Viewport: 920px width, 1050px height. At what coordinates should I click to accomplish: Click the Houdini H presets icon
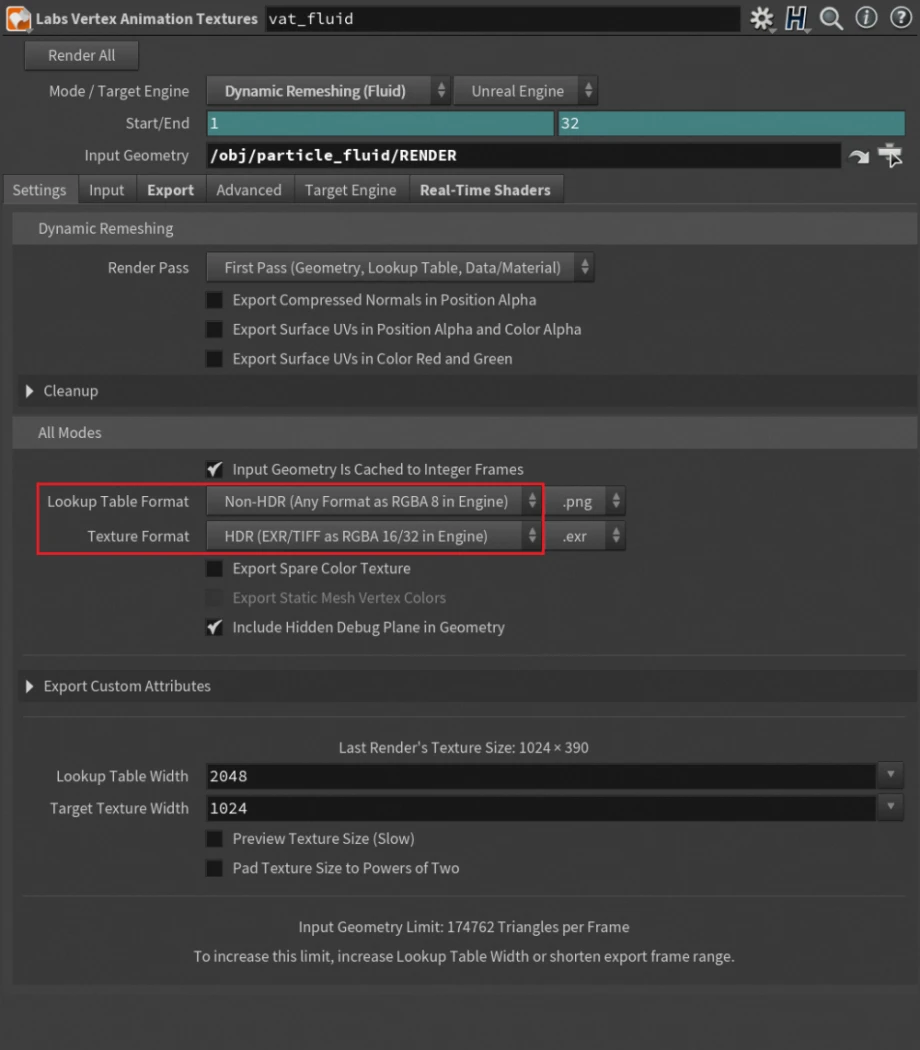click(x=796, y=18)
